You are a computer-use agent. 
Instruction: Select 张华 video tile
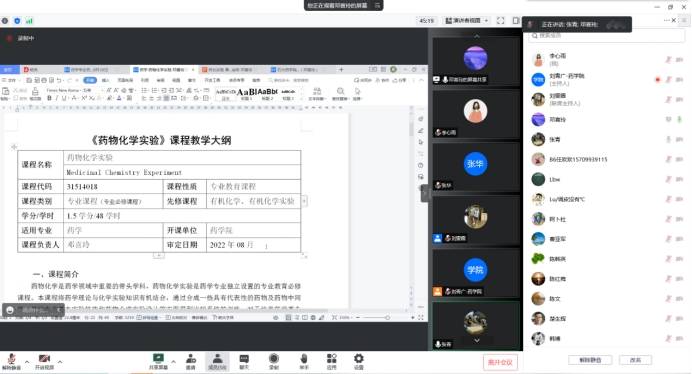(475, 167)
